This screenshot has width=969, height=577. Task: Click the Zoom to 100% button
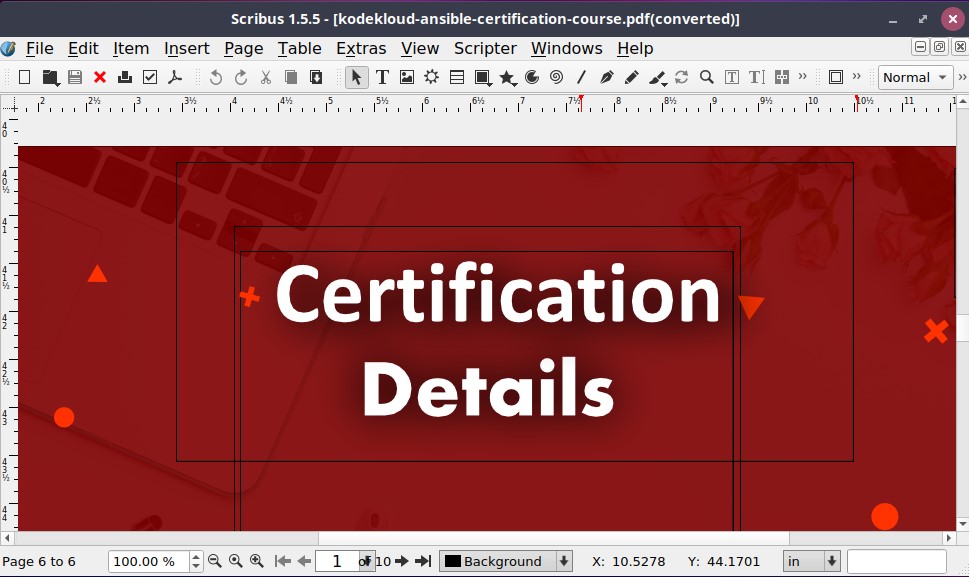[x=236, y=561]
